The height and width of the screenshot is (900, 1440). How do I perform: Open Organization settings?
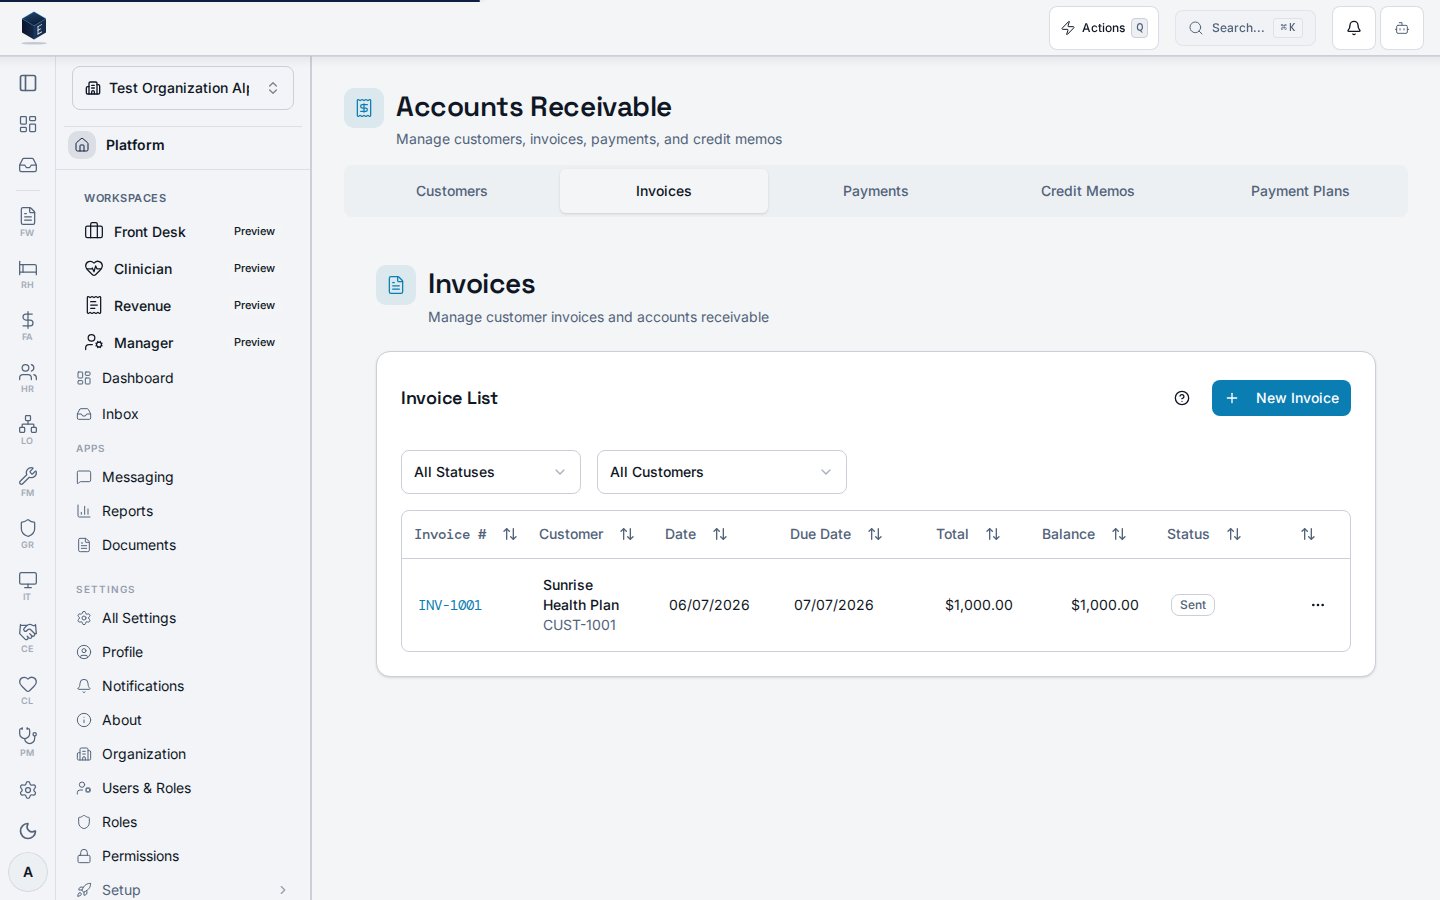(183, 754)
